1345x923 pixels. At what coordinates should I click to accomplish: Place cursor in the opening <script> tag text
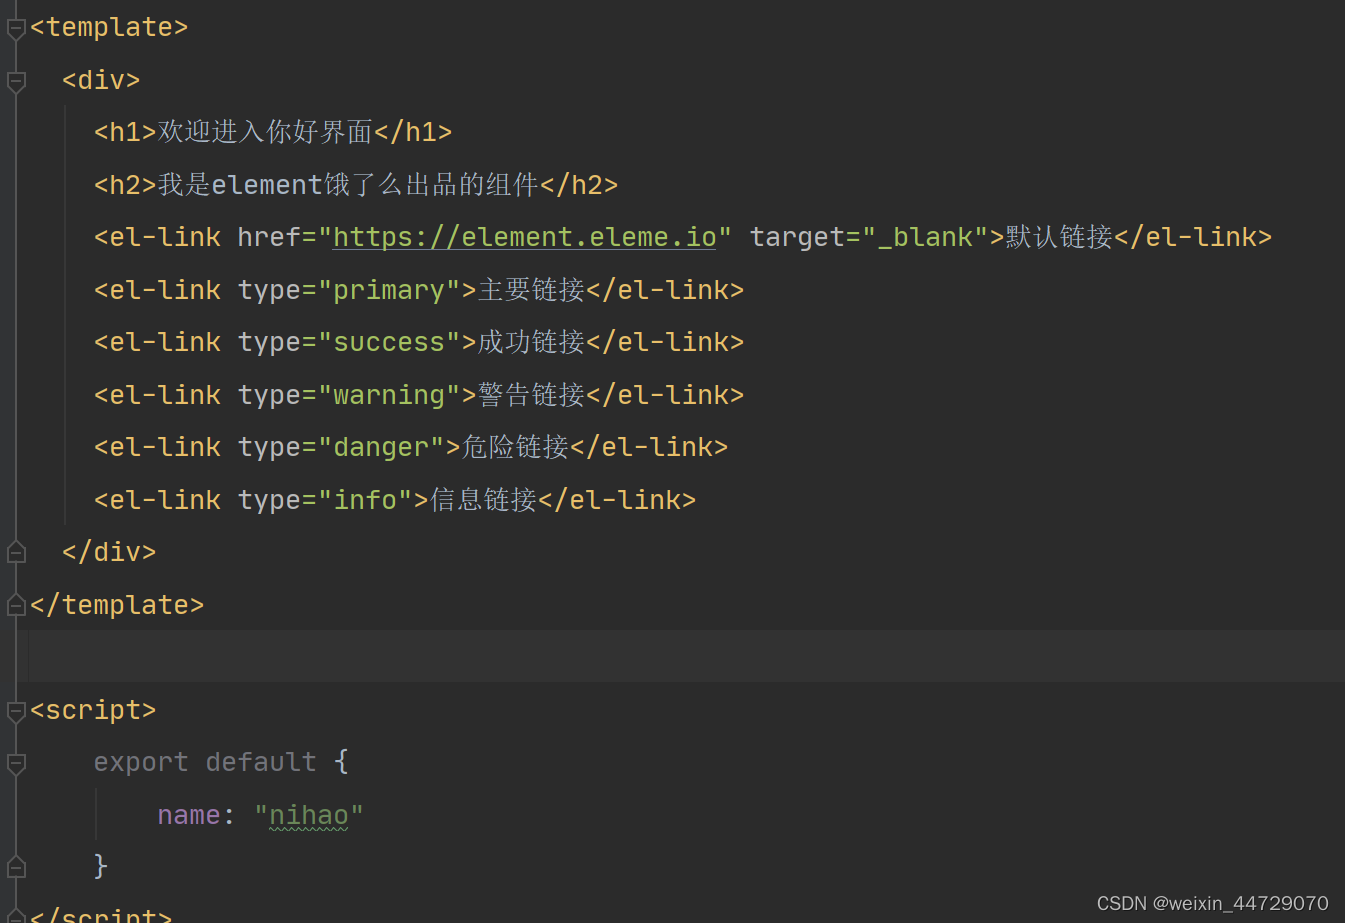coord(93,710)
